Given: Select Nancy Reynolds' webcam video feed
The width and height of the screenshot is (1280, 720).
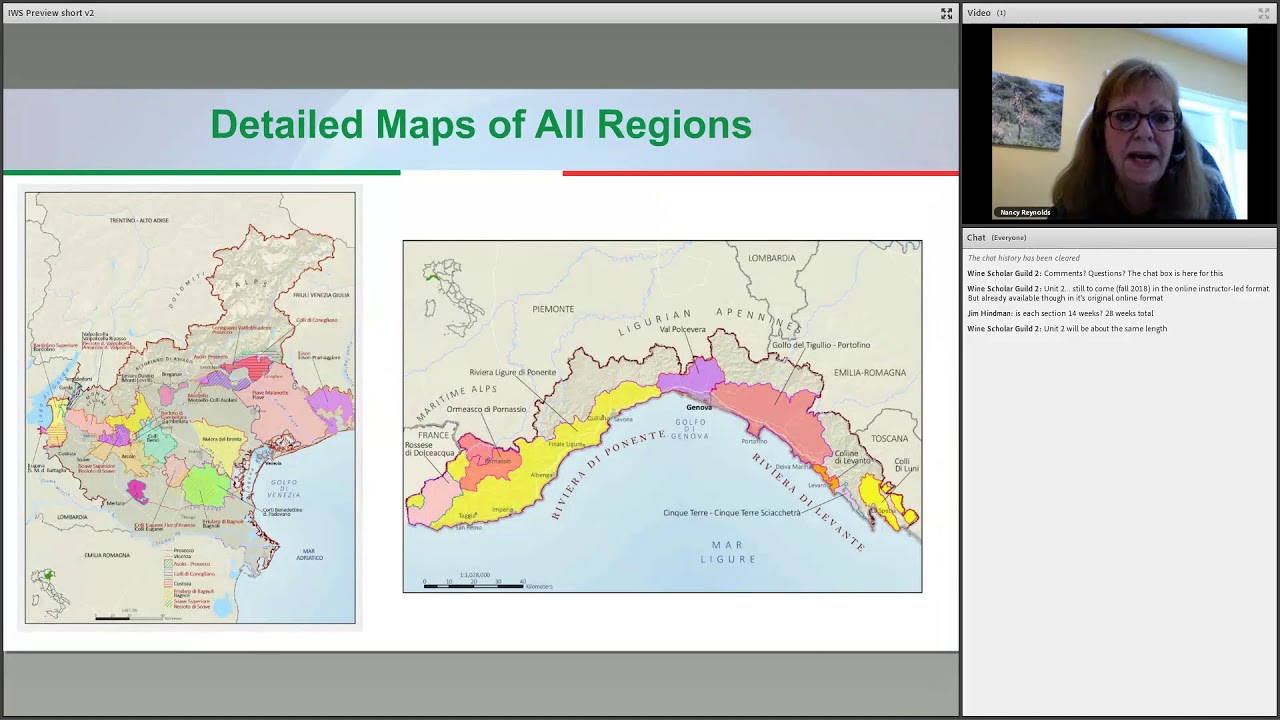Looking at the screenshot, I should click(1119, 122).
